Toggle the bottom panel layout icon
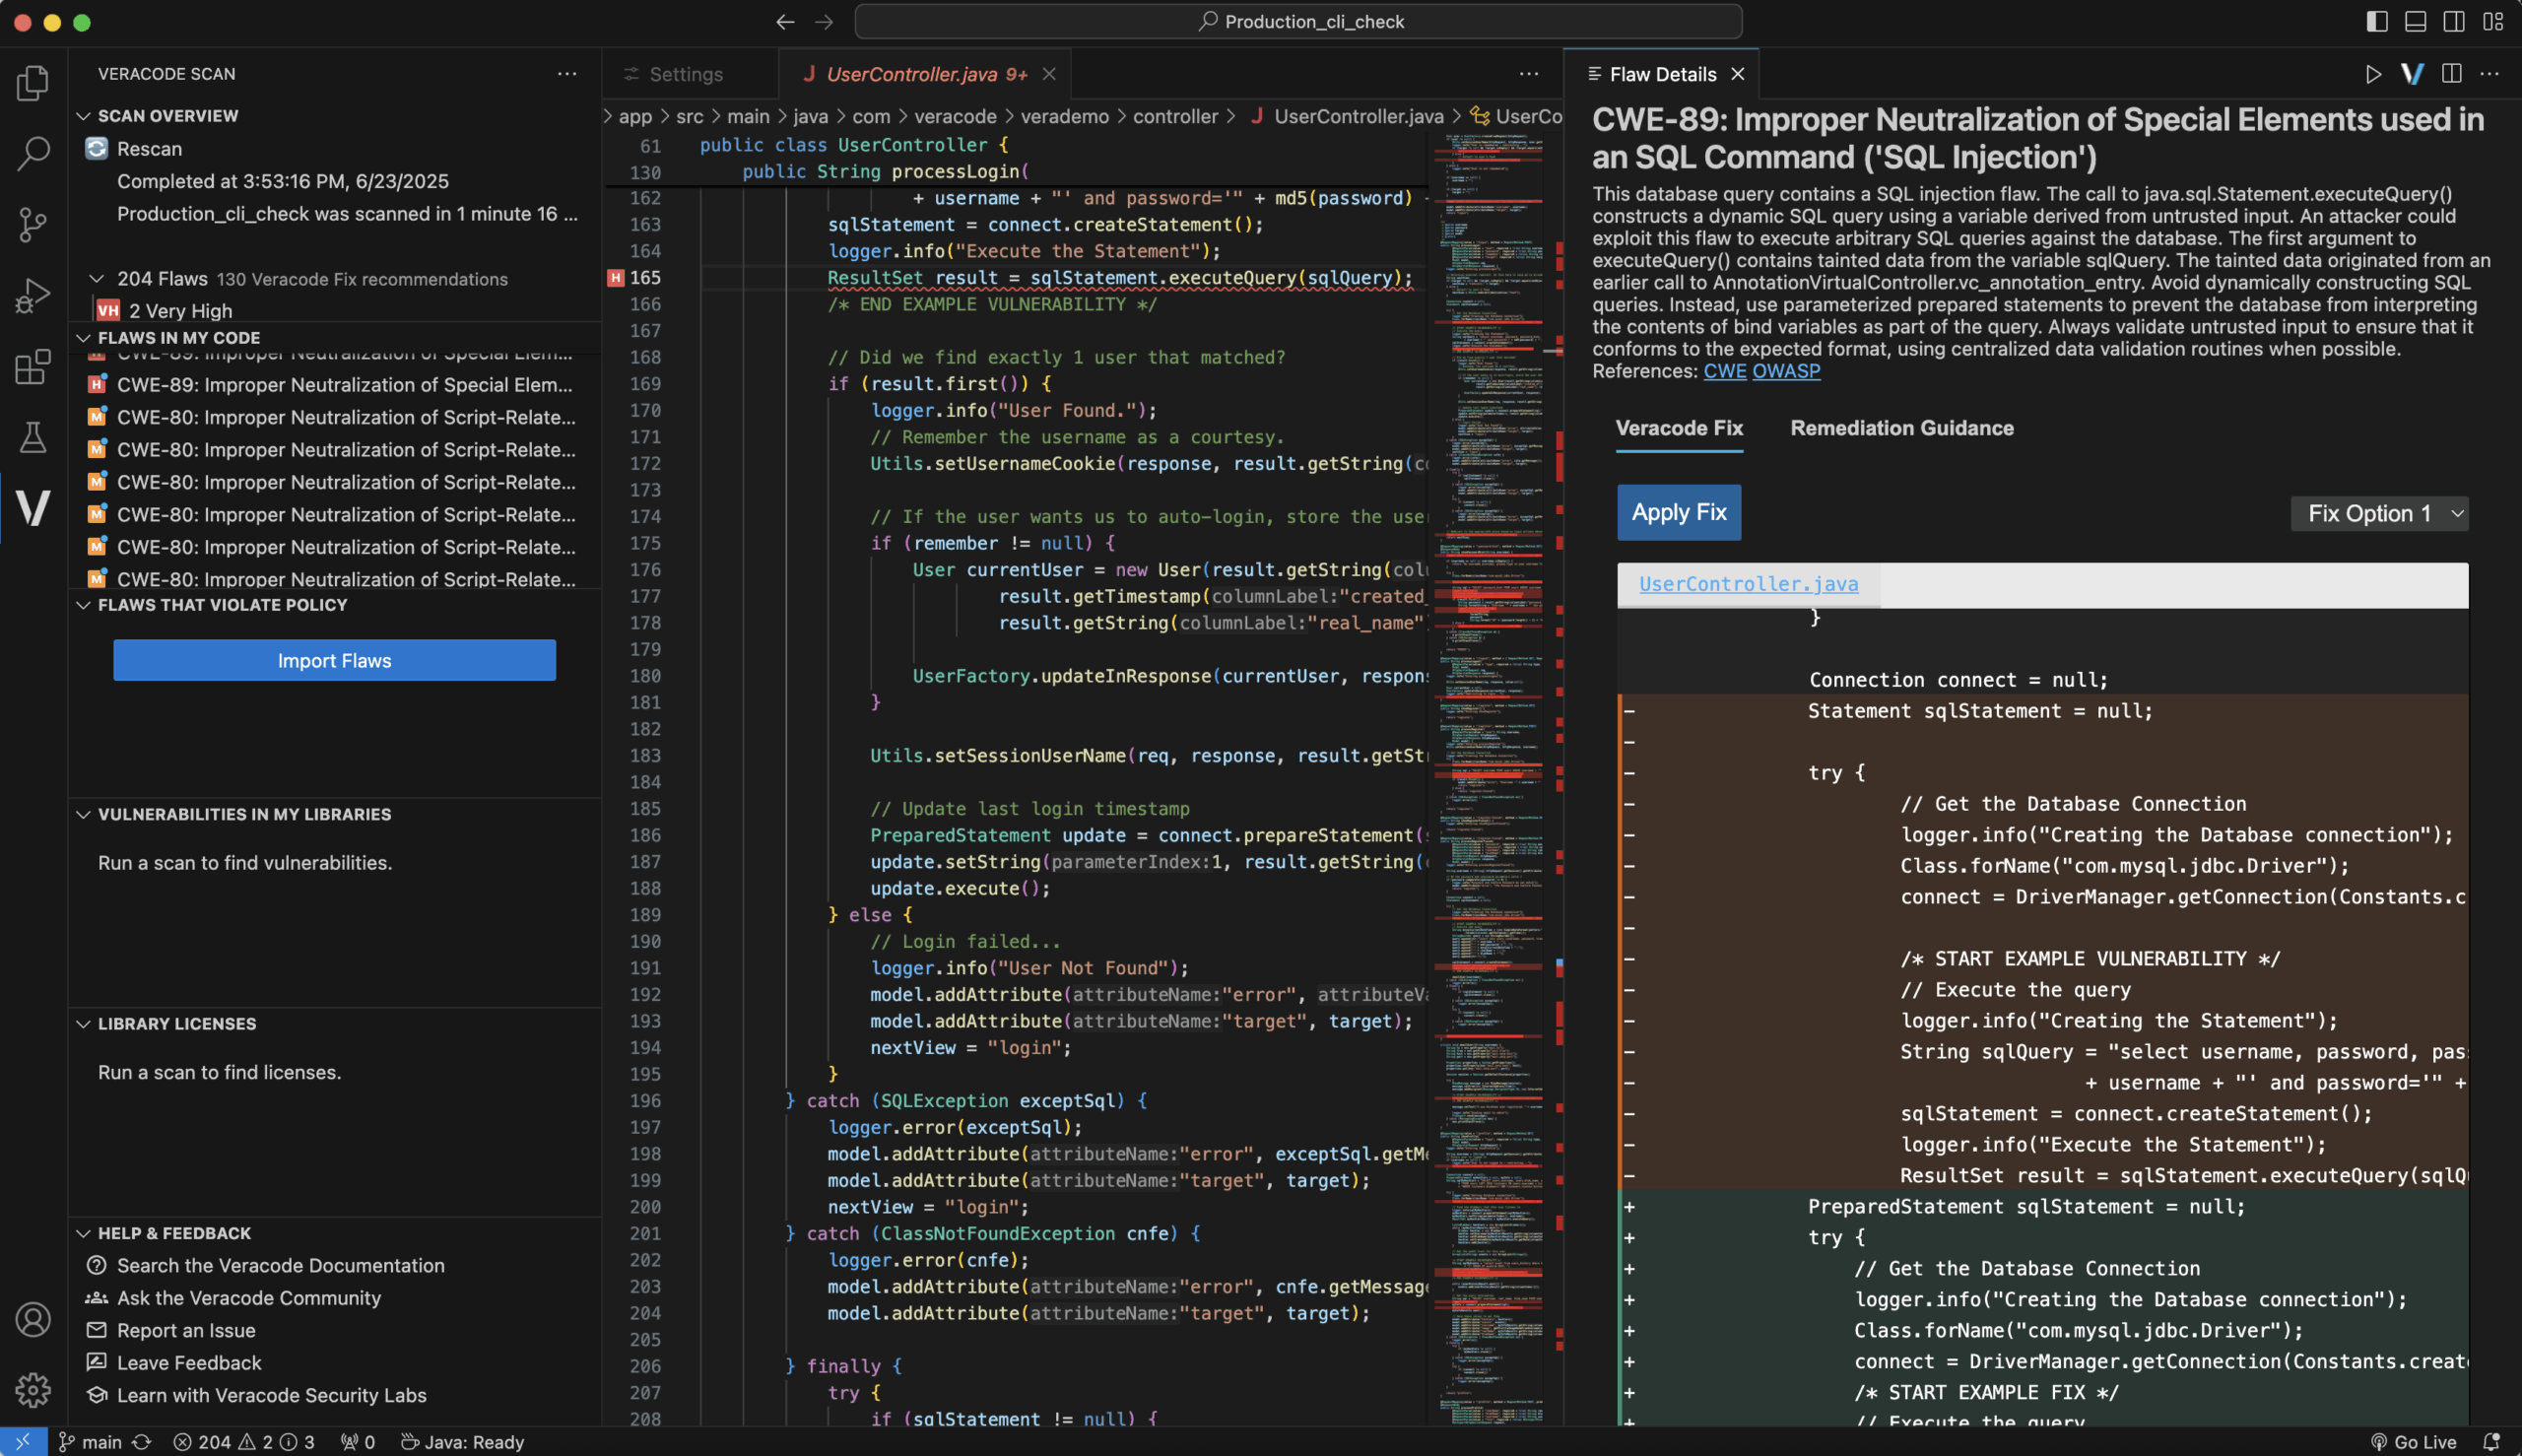 pos(2415,21)
